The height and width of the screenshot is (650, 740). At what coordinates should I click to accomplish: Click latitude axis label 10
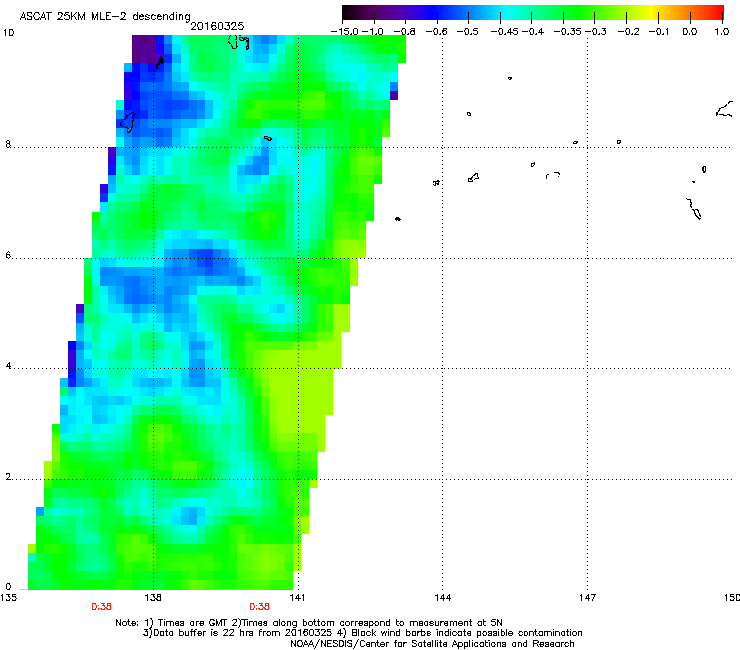8,33
